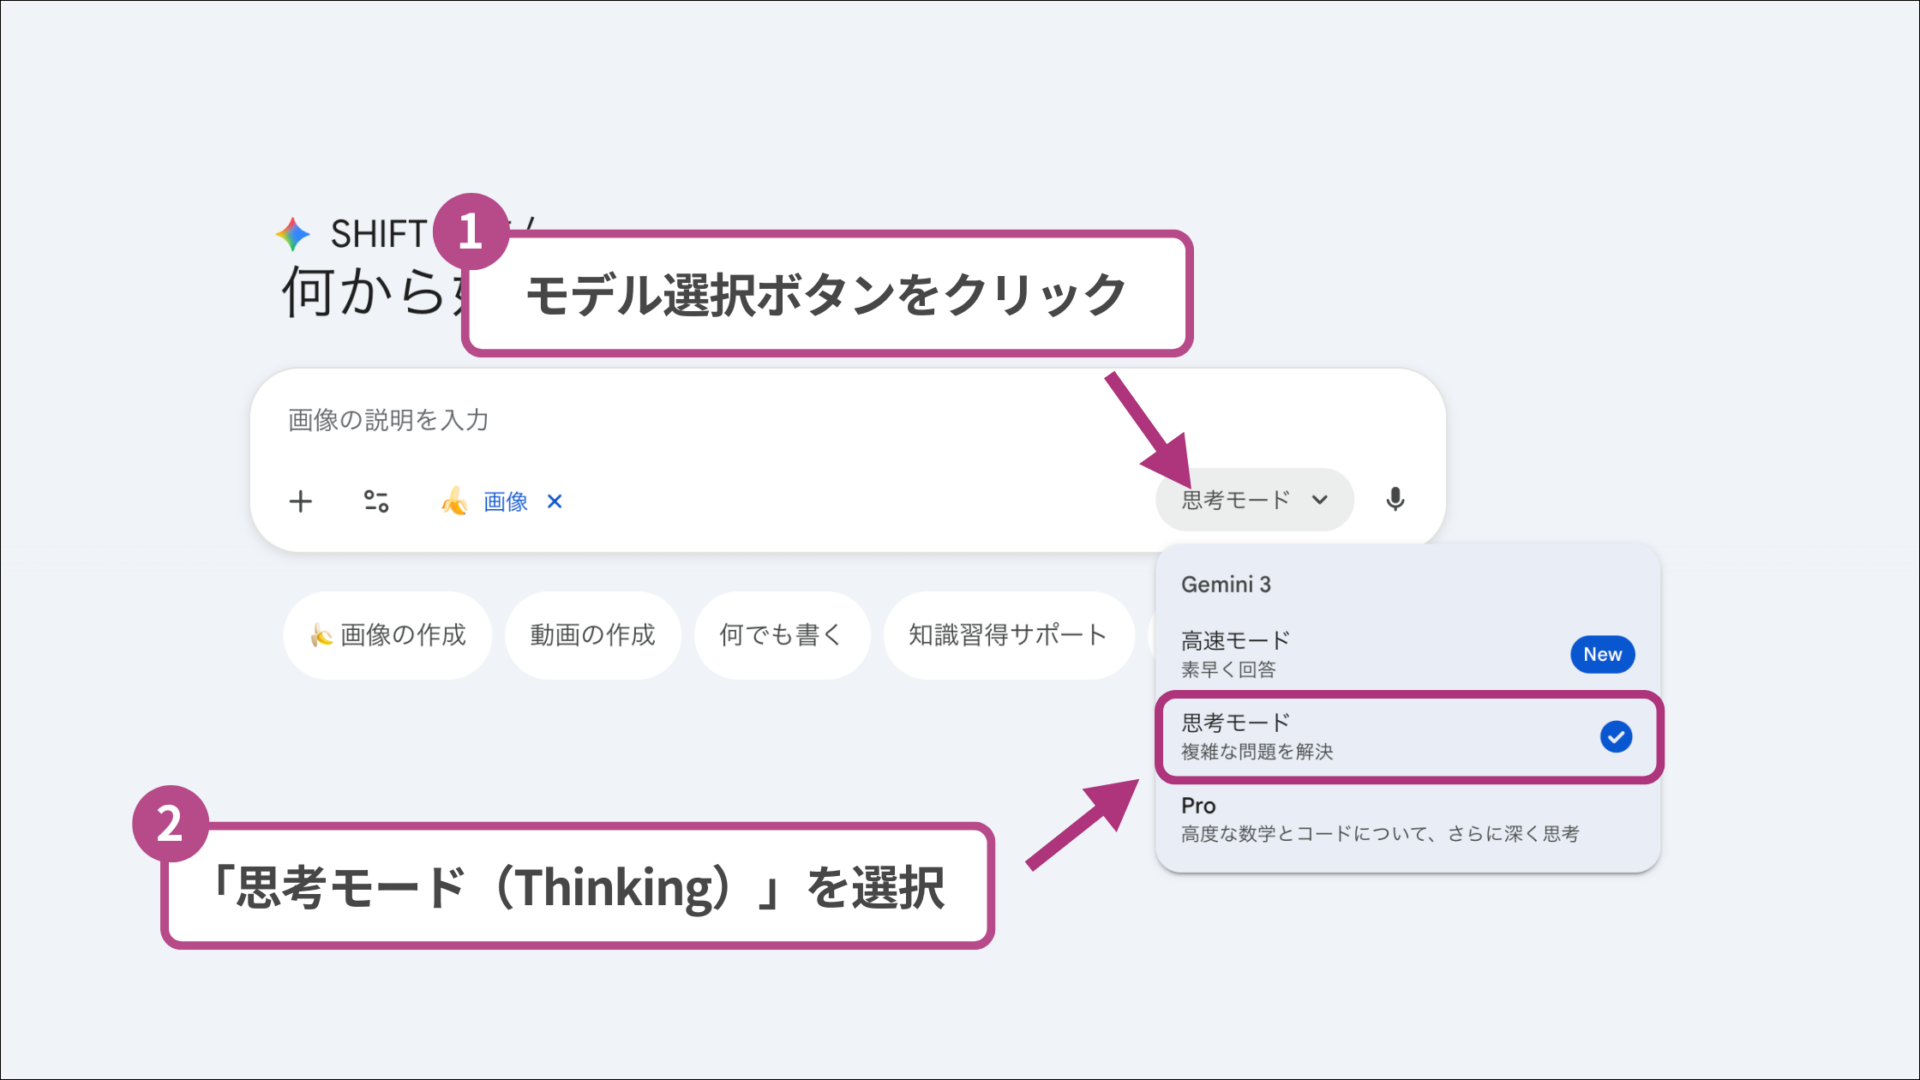The image size is (1920, 1080).
Task: Expand the chevron on the model button
Action: [x=1320, y=499]
